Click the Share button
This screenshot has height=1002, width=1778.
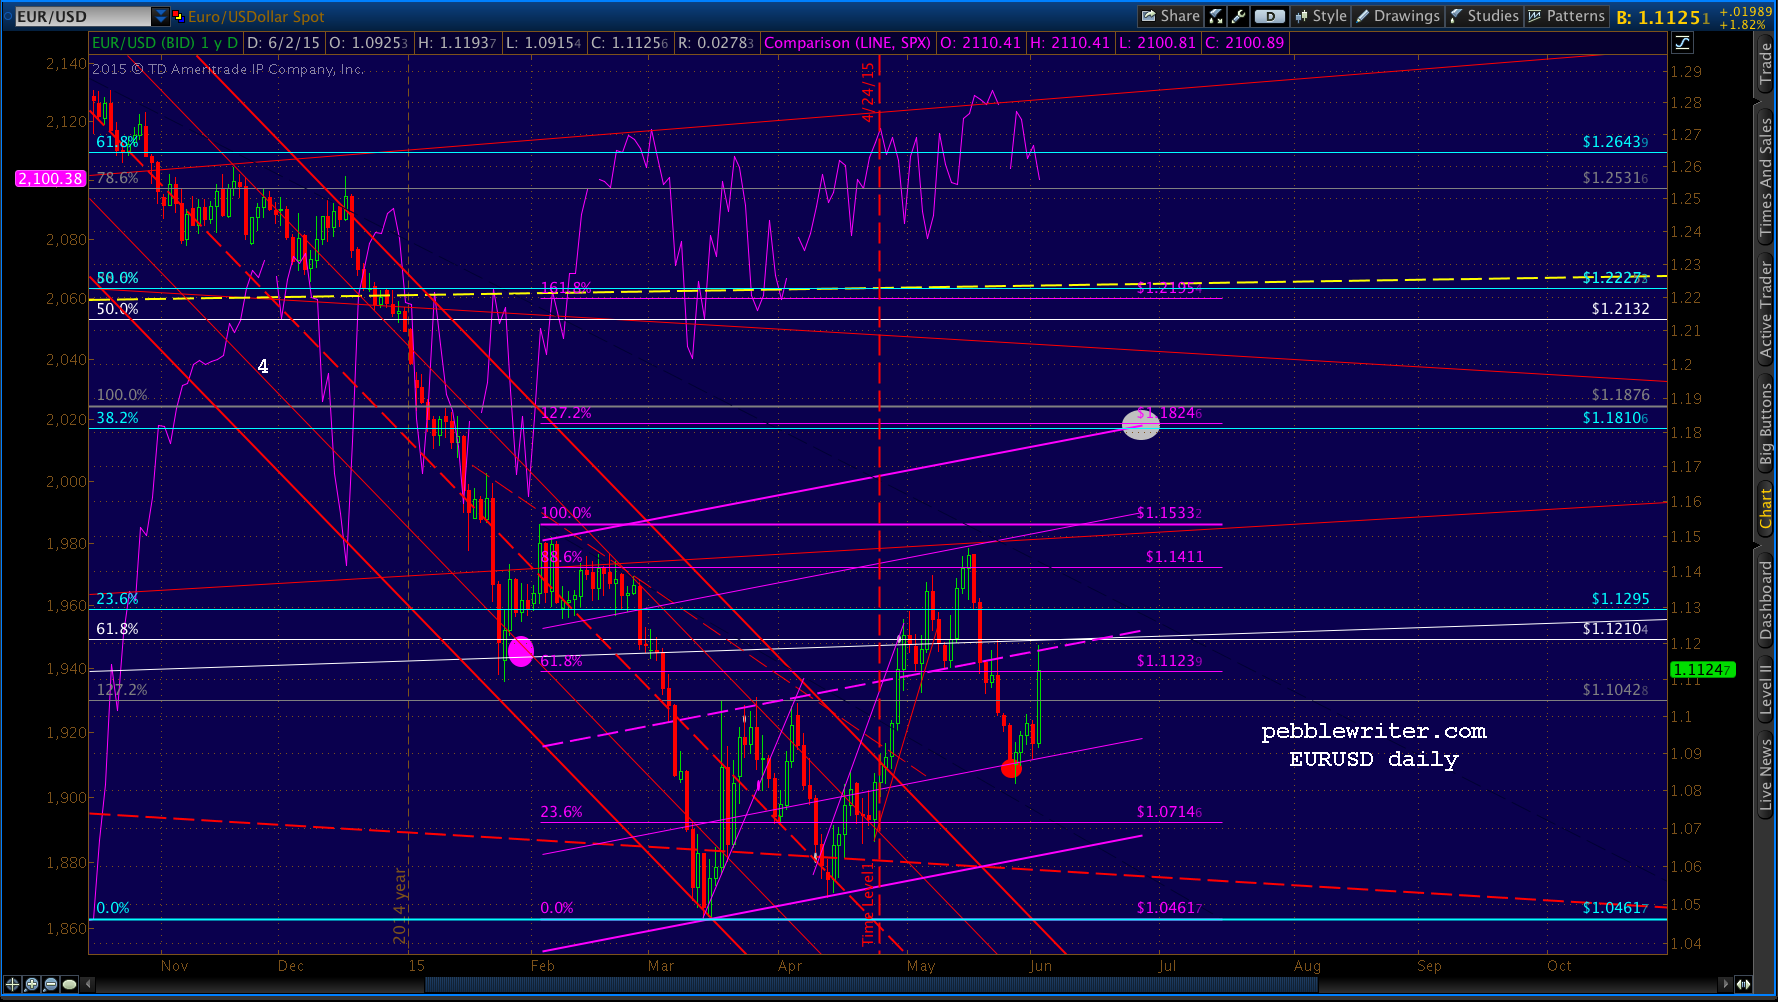tap(1170, 16)
